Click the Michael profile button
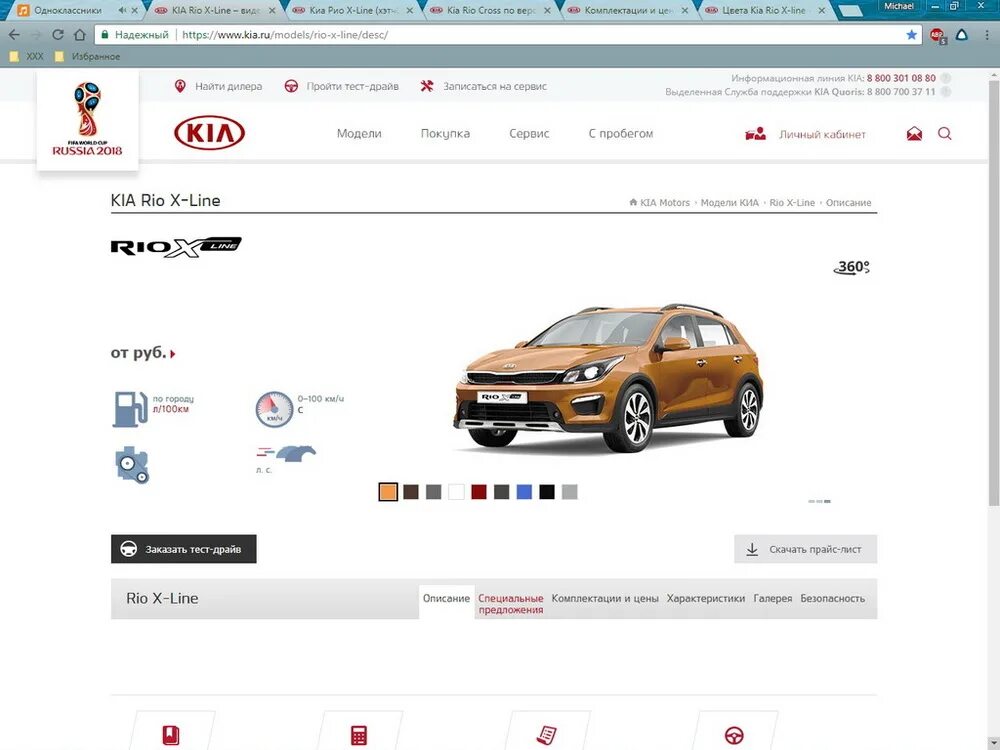This screenshot has height=750, width=1000. click(899, 6)
